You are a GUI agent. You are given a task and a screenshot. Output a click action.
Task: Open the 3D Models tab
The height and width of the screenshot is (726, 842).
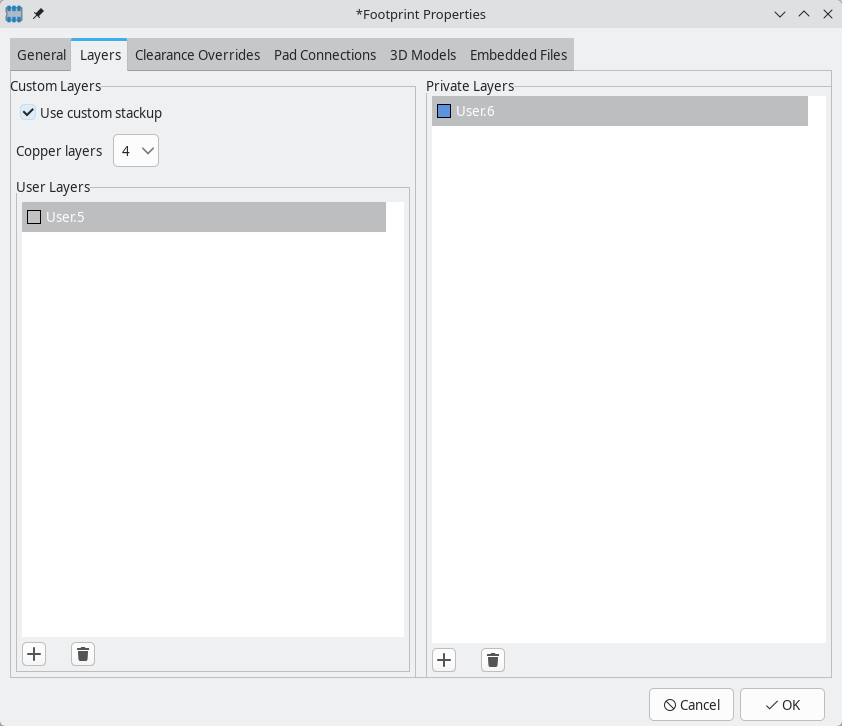click(423, 55)
